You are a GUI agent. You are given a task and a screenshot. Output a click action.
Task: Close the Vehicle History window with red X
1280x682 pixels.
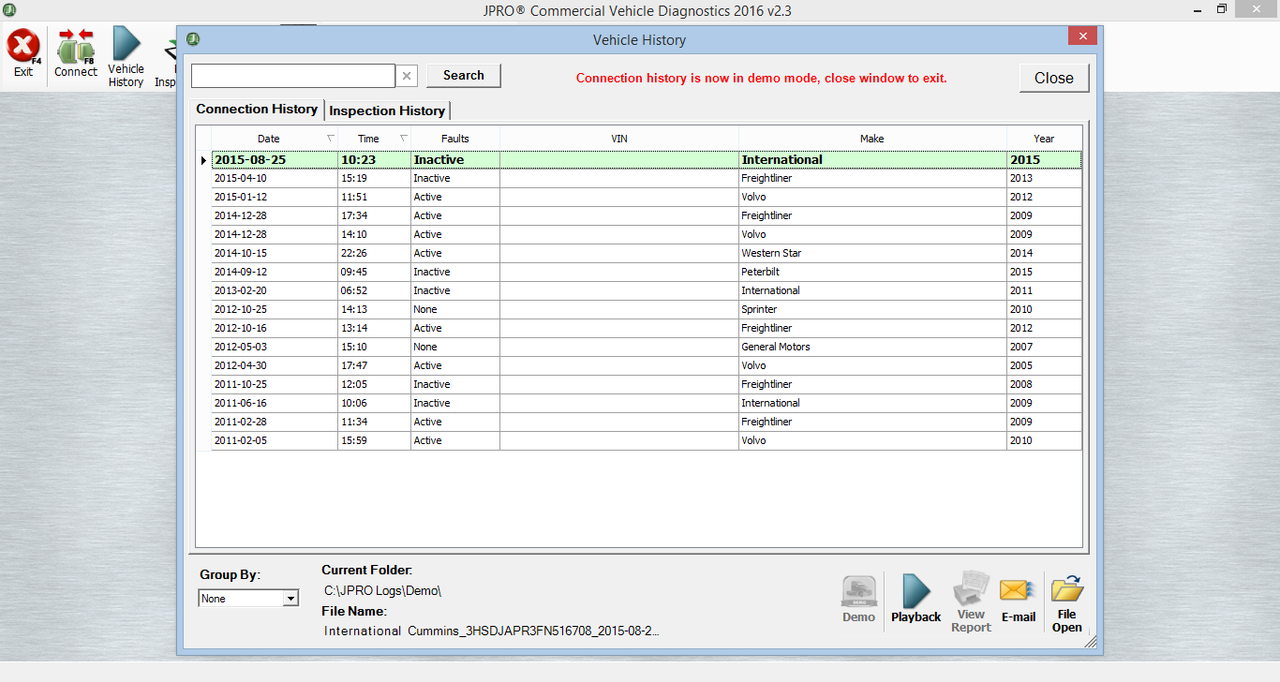point(1082,37)
